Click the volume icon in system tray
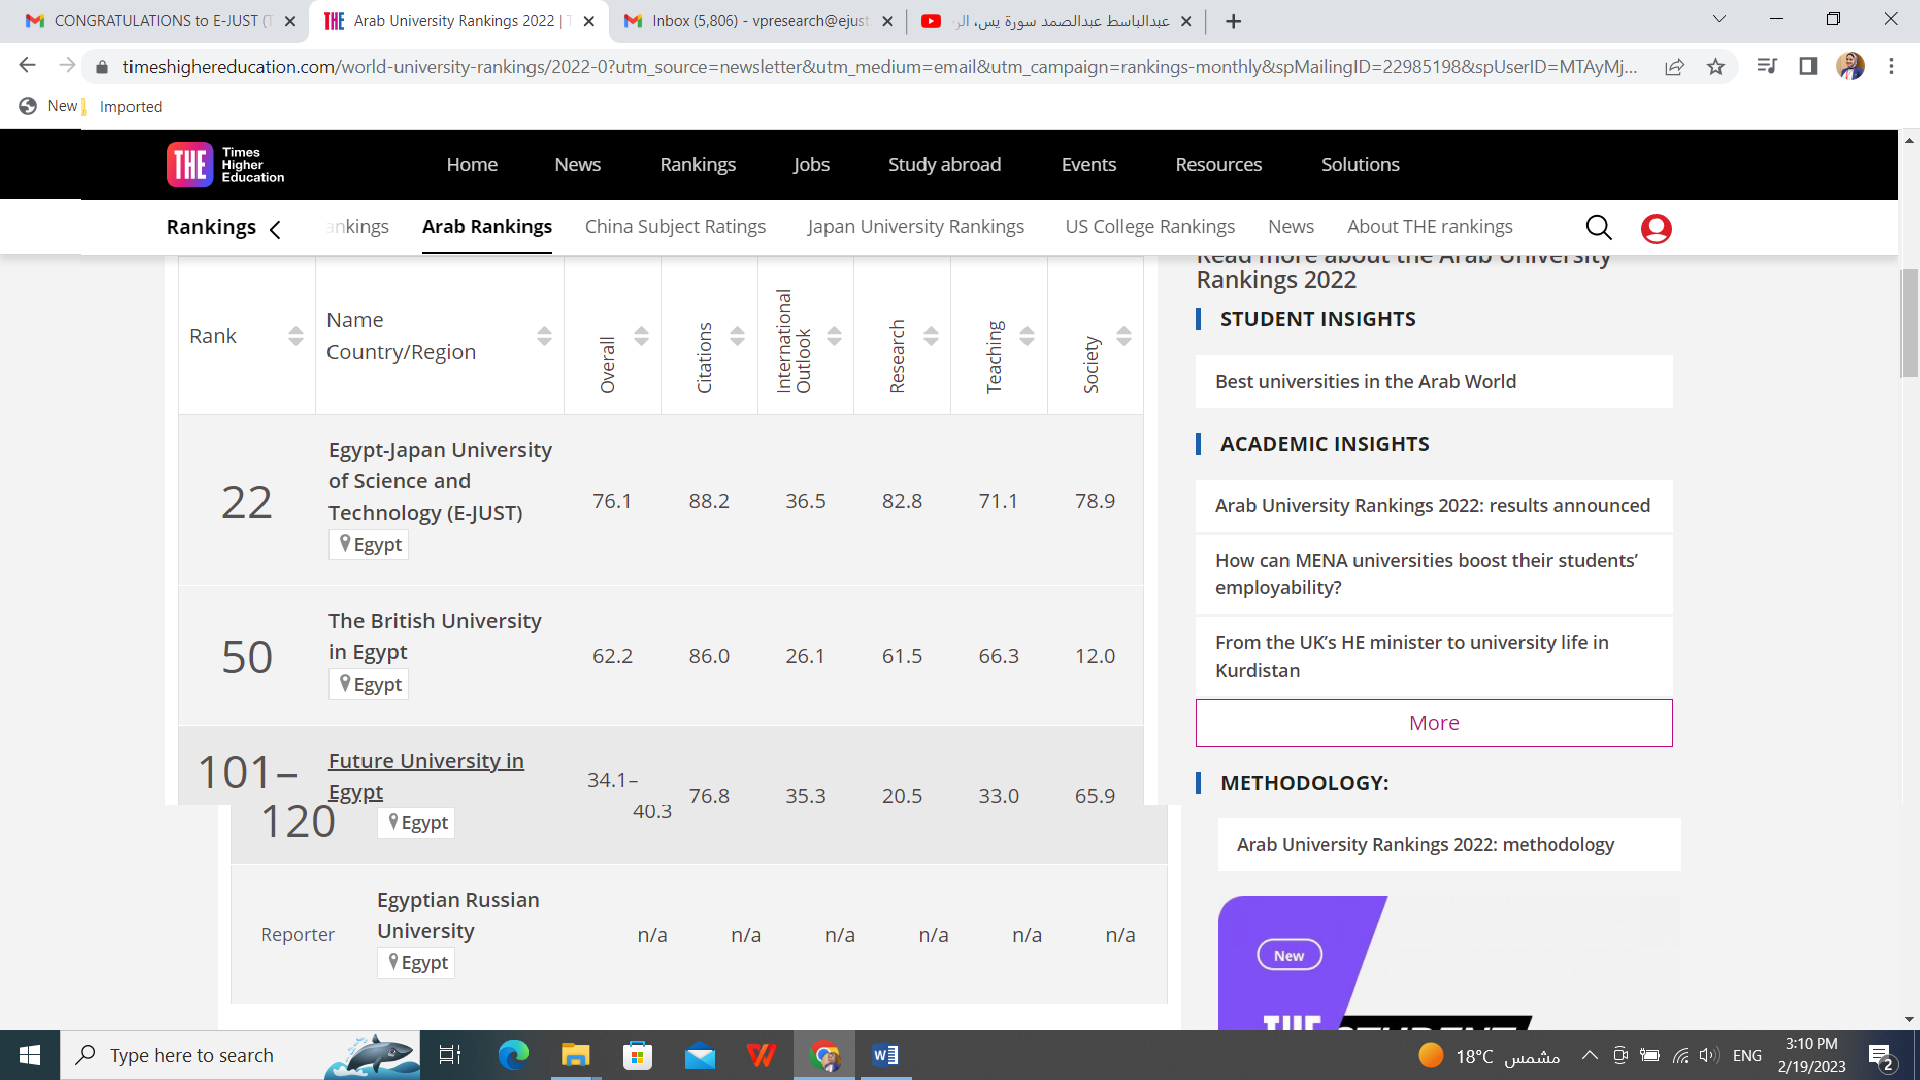Viewport: 1920px width, 1080px height. [x=1708, y=1055]
